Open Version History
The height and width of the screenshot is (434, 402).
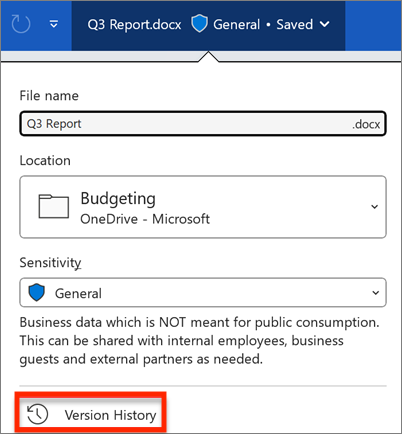pos(90,413)
